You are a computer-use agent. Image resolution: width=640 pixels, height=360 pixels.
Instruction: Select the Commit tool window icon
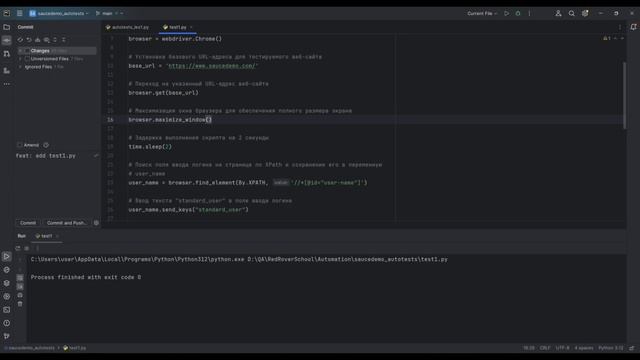(7, 40)
